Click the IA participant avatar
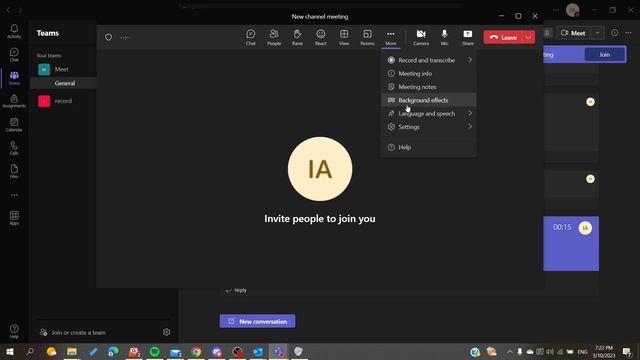640x360 pixels. [x=320, y=169]
